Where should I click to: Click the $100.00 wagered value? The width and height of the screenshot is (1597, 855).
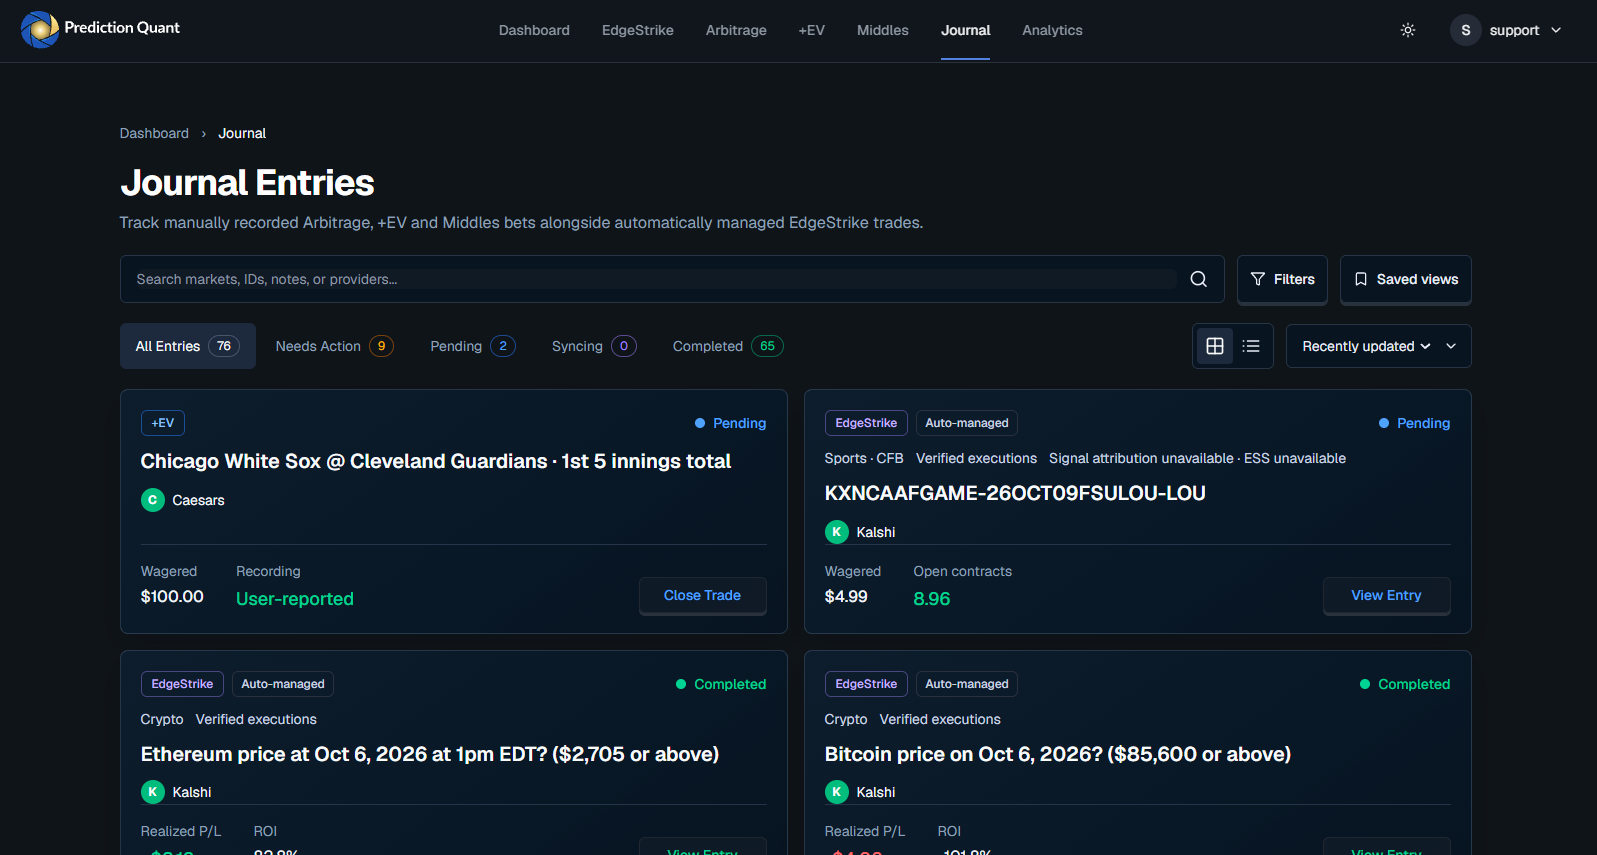point(172,596)
